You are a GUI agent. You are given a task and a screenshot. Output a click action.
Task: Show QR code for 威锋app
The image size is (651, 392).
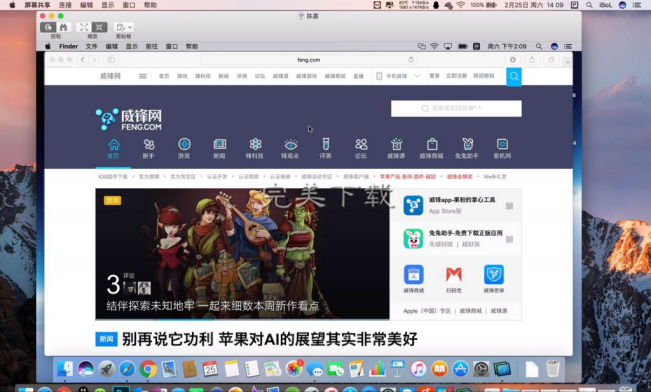tap(509, 206)
